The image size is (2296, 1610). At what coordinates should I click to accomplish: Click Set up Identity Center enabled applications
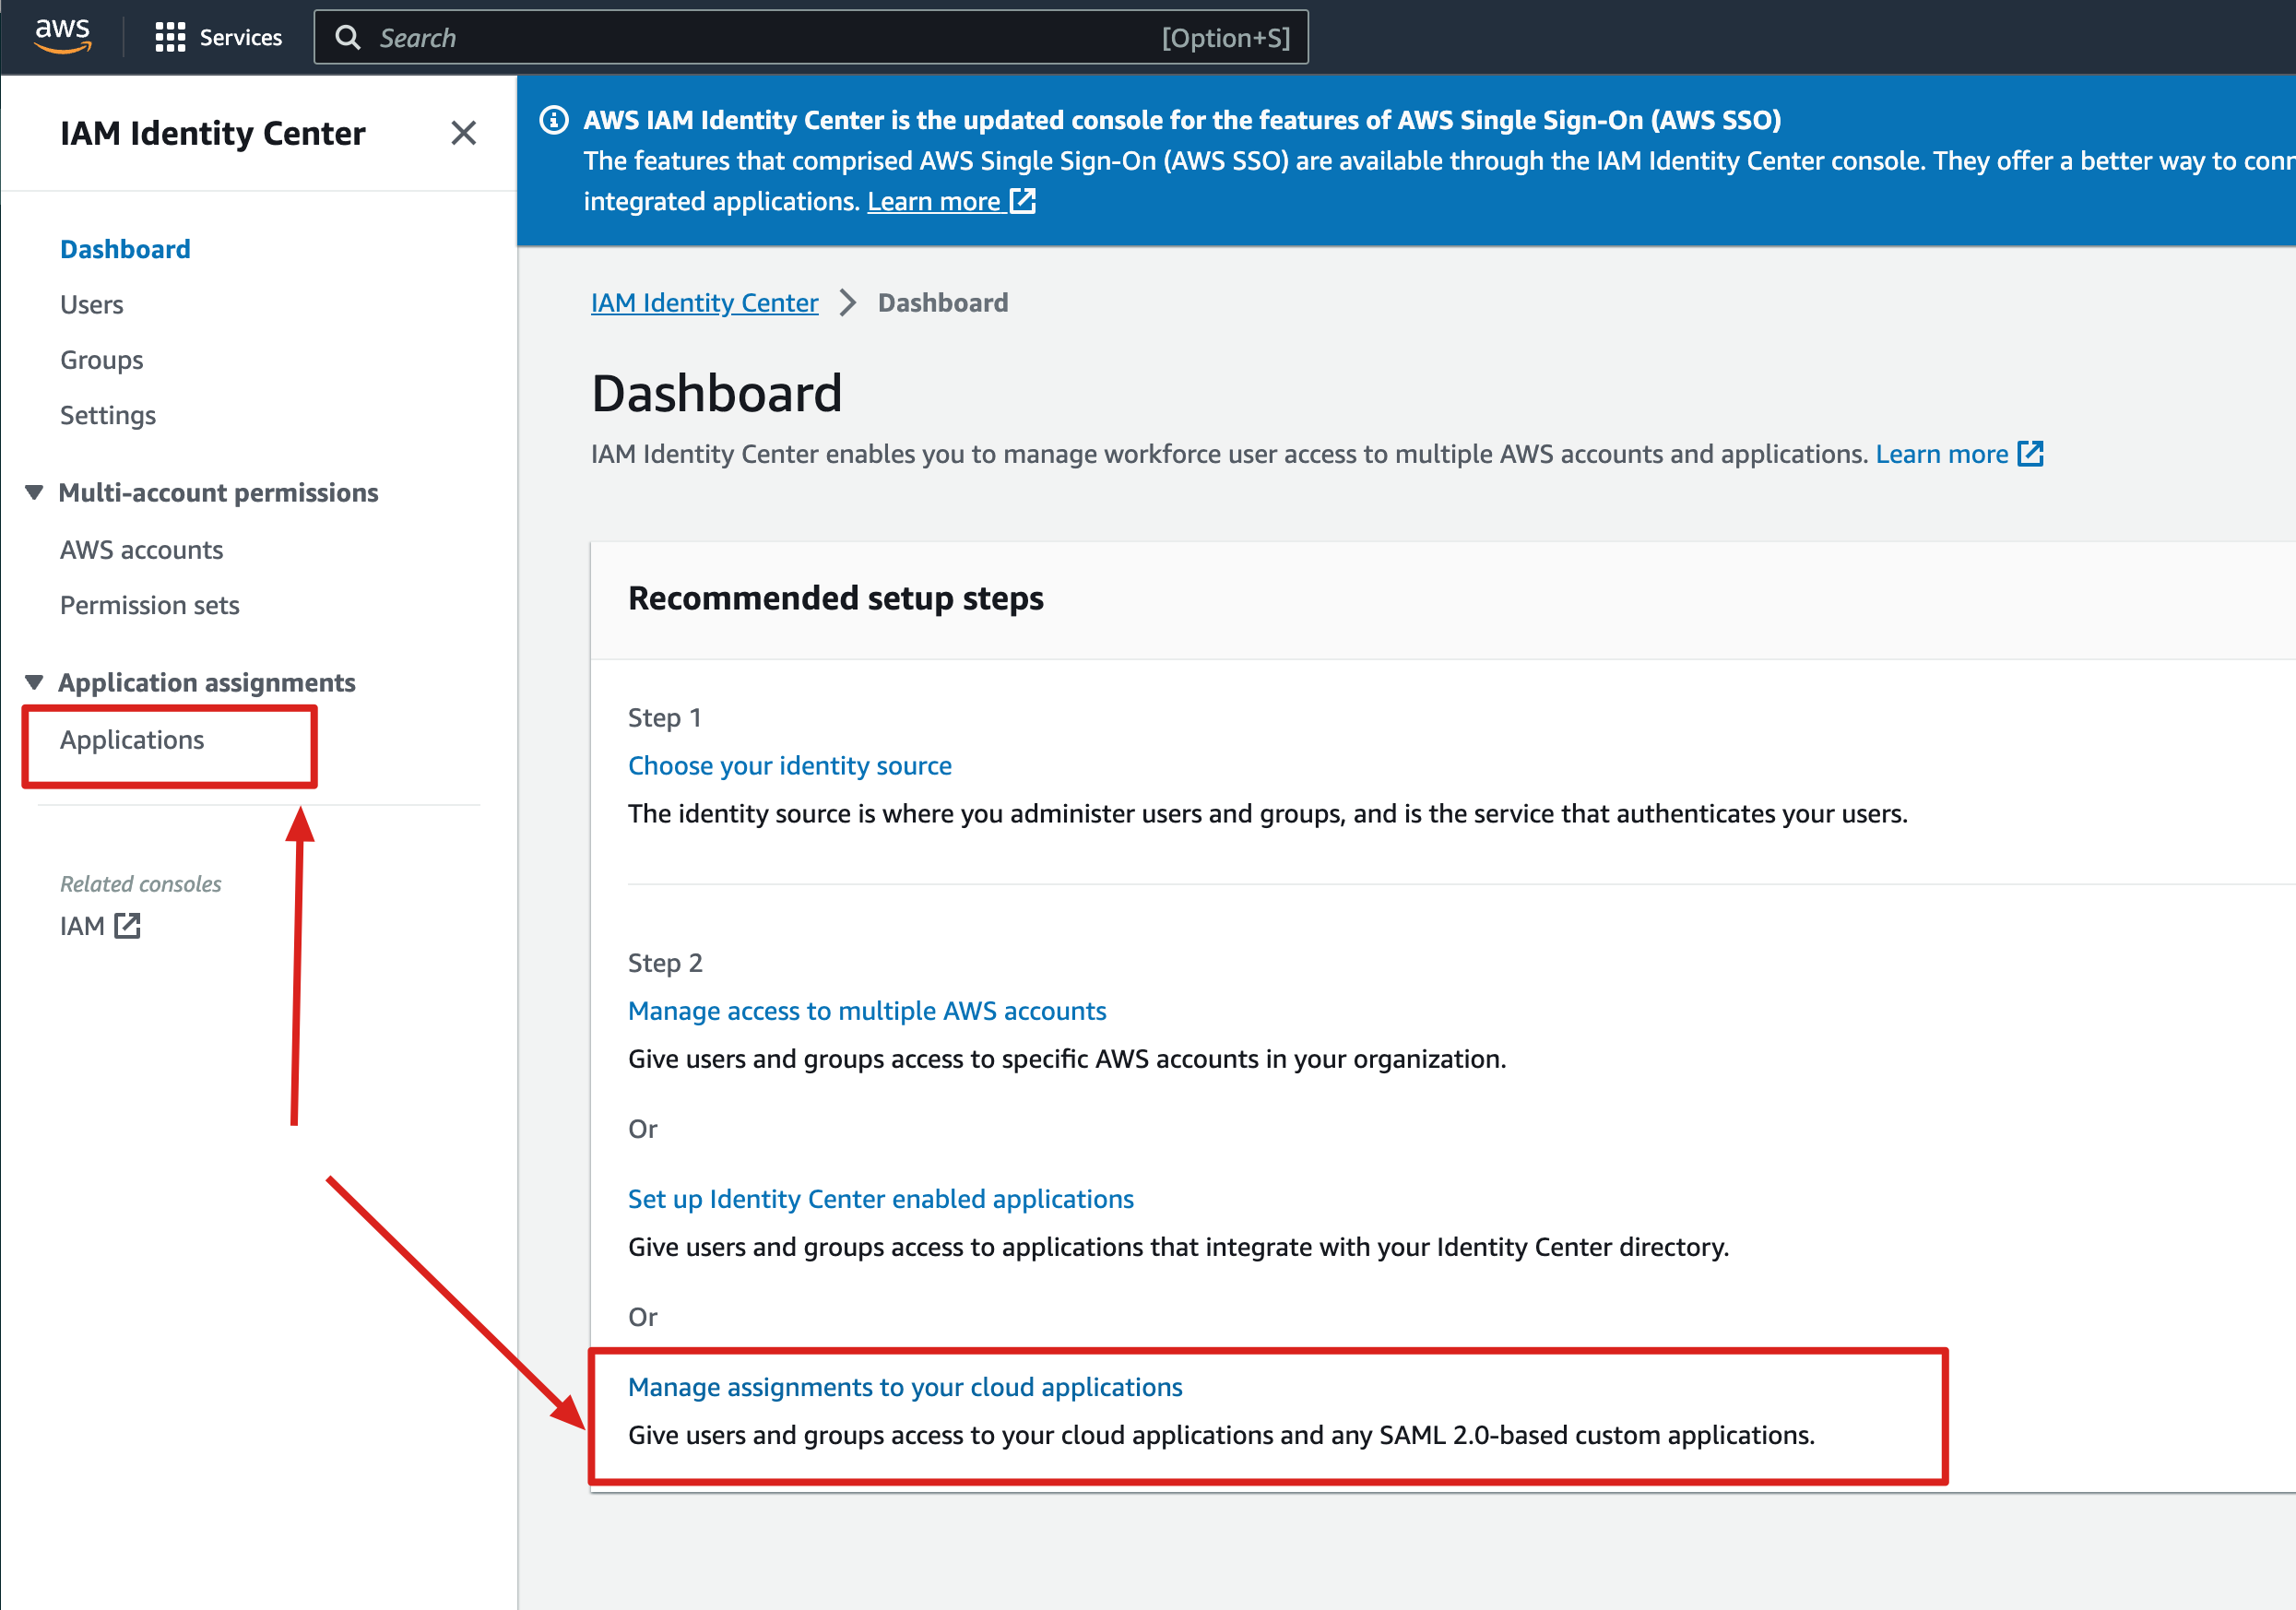(x=880, y=1198)
